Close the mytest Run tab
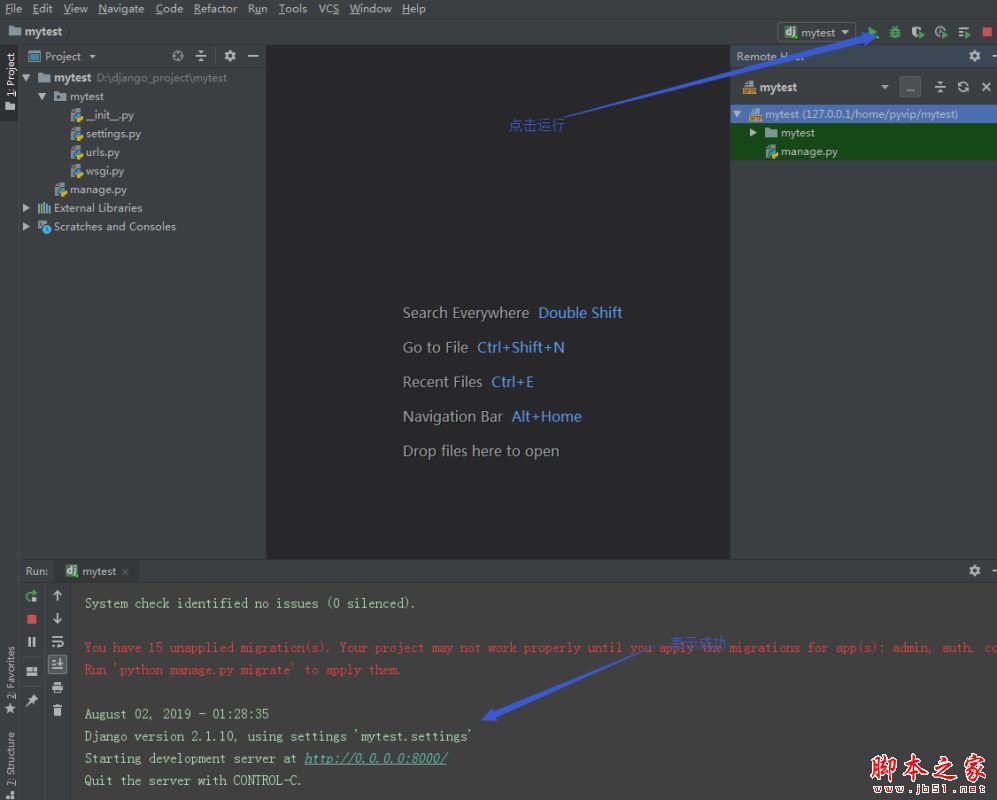This screenshot has width=997, height=800. coord(125,572)
